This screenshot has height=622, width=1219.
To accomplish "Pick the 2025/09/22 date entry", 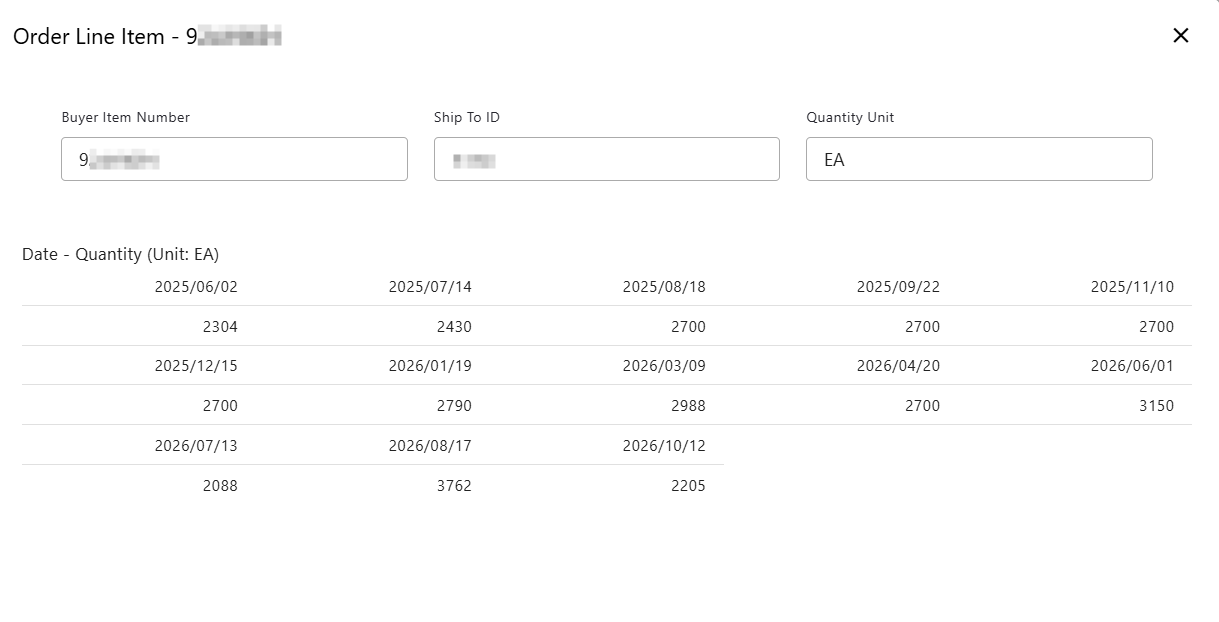I will point(898,287).
